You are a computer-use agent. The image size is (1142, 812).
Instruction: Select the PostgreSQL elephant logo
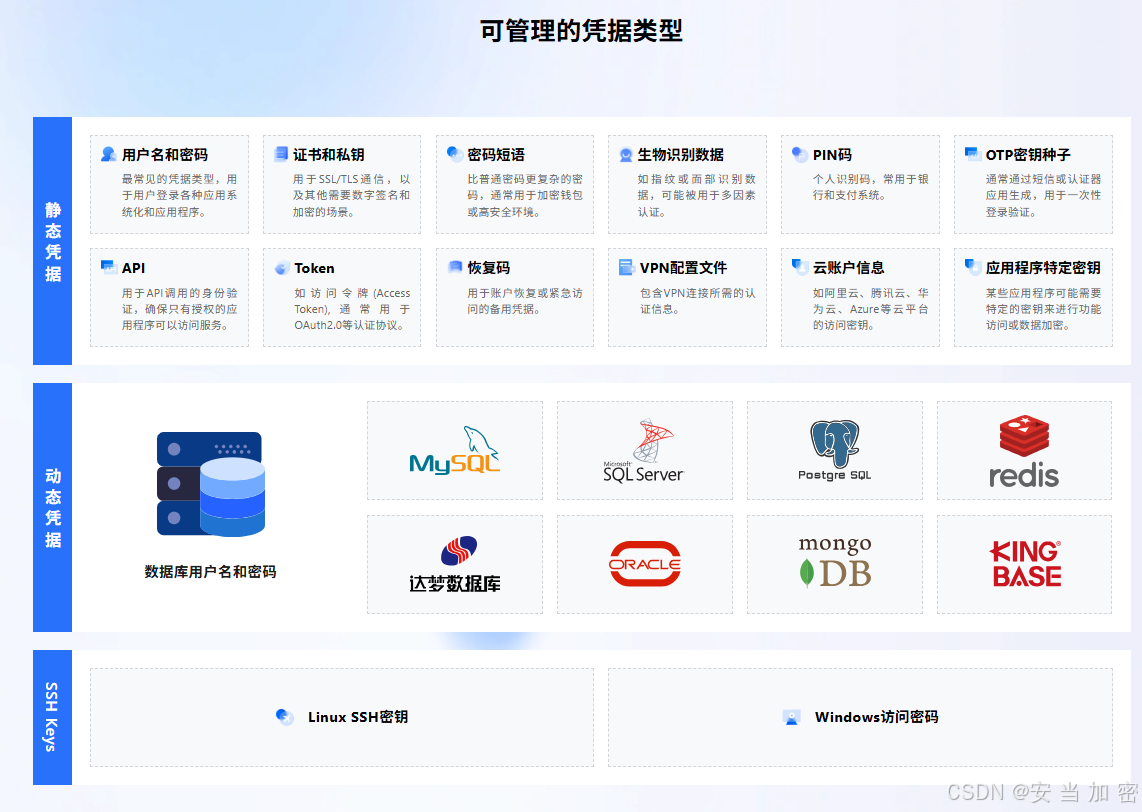[835, 451]
